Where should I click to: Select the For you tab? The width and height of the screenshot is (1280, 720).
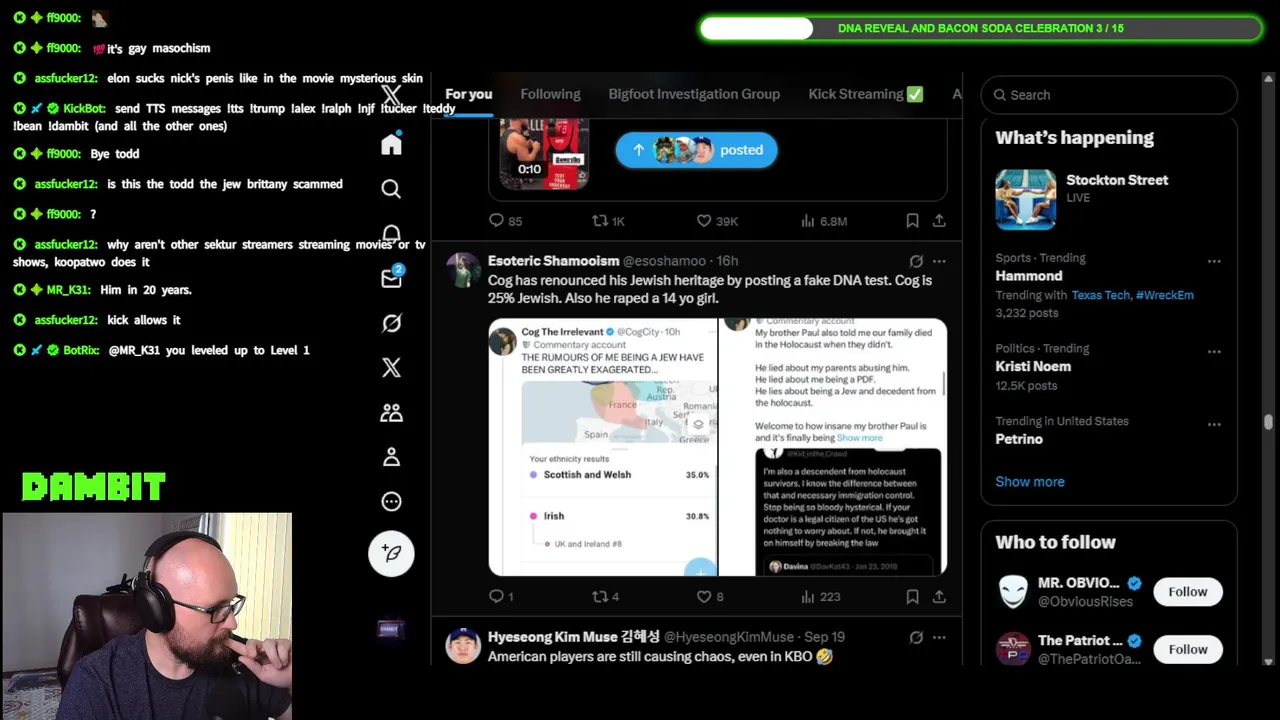pyautogui.click(x=469, y=94)
